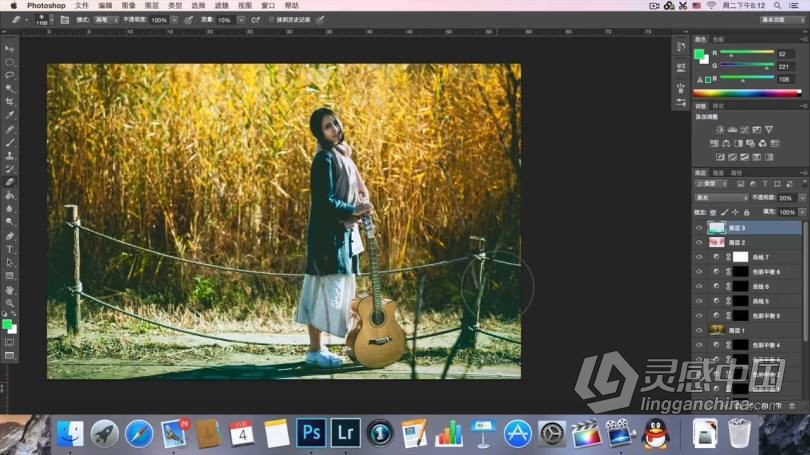The image size is (810, 455).
Task: Click the delete layer trash button
Action: point(792,406)
